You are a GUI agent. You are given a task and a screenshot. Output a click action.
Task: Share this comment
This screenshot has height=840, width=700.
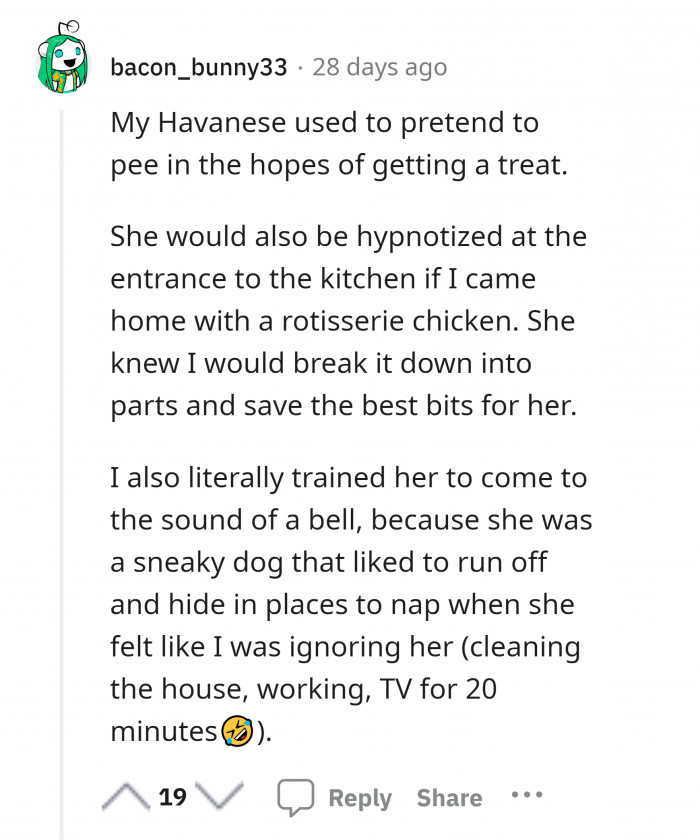pos(449,798)
